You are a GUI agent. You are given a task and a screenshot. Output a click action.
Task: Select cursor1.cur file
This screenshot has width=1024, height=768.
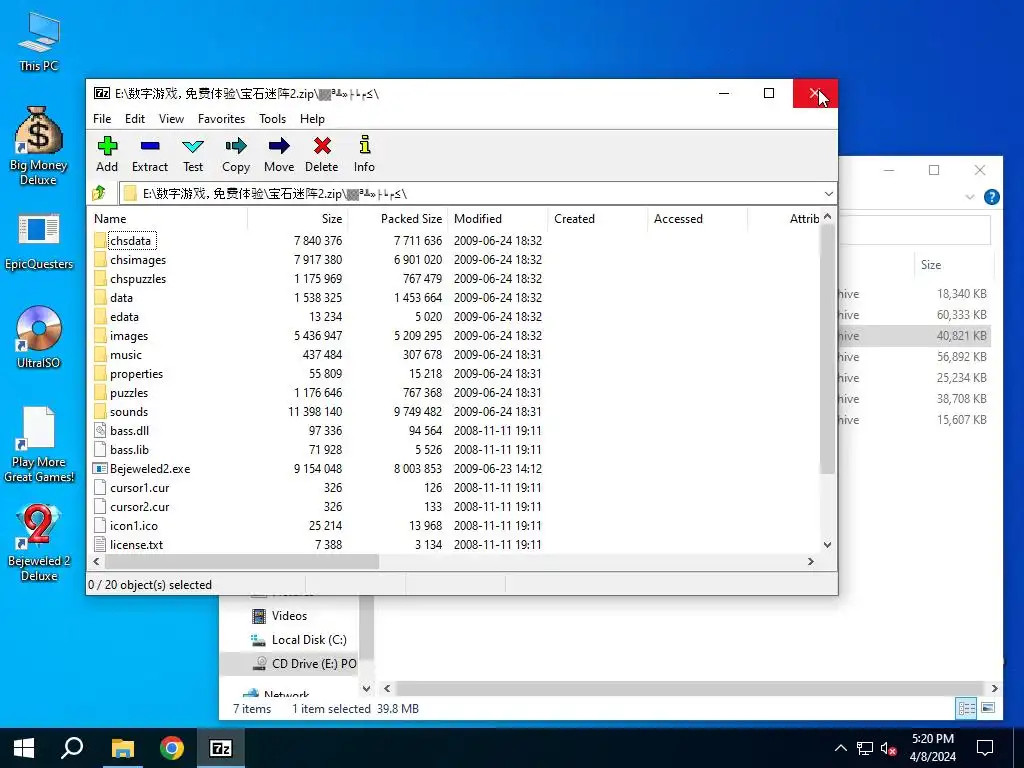tap(140, 487)
